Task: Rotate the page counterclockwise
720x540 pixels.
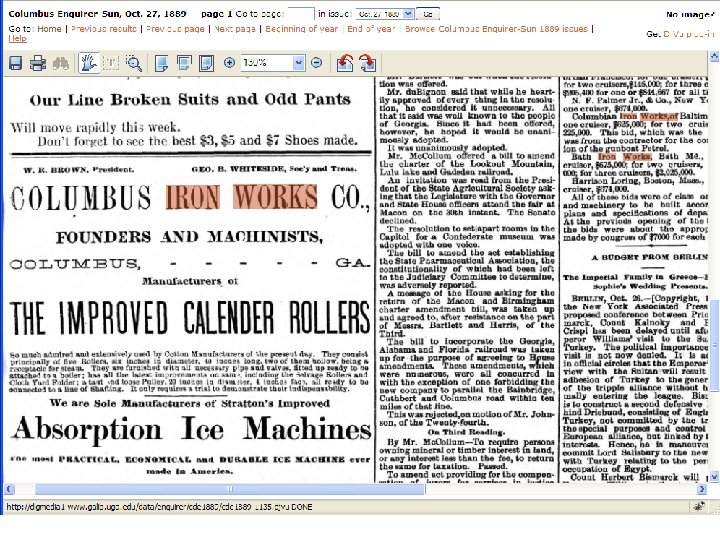Action: [345, 63]
